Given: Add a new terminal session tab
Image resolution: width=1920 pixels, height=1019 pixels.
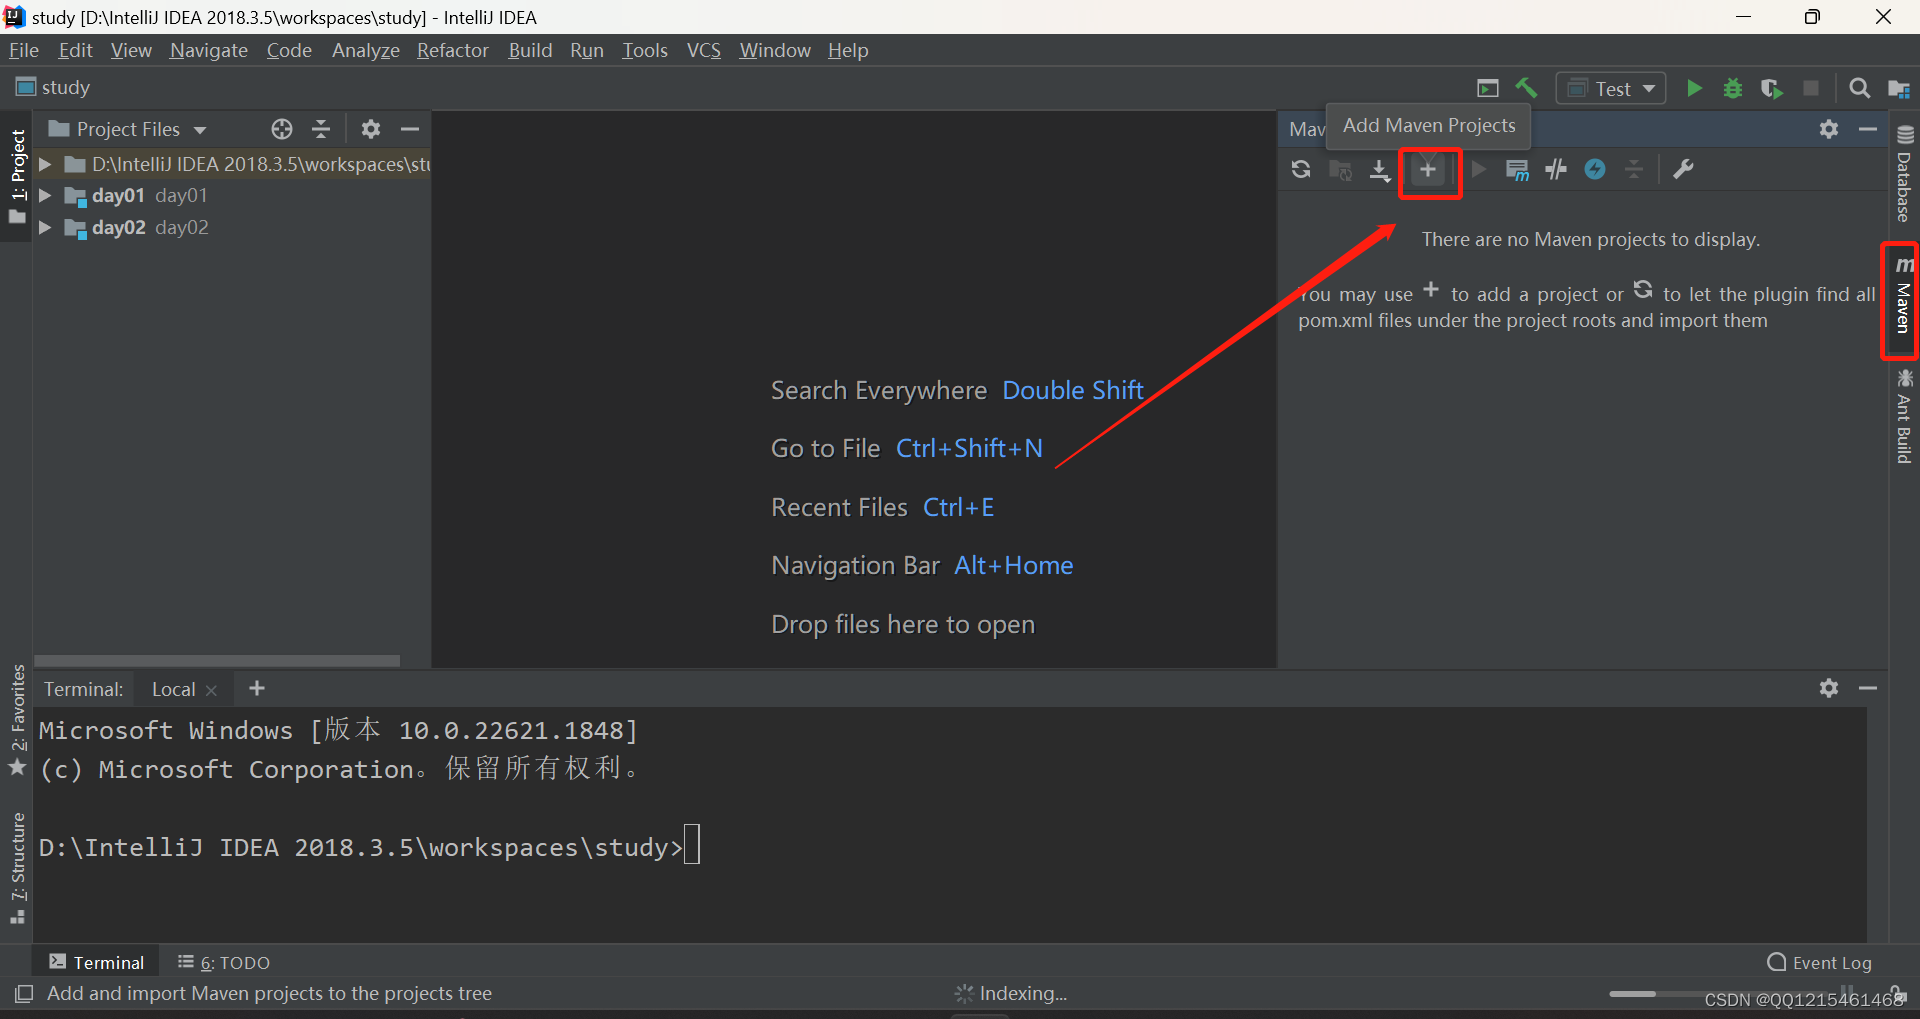Looking at the screenshot, I should (257, 688).
